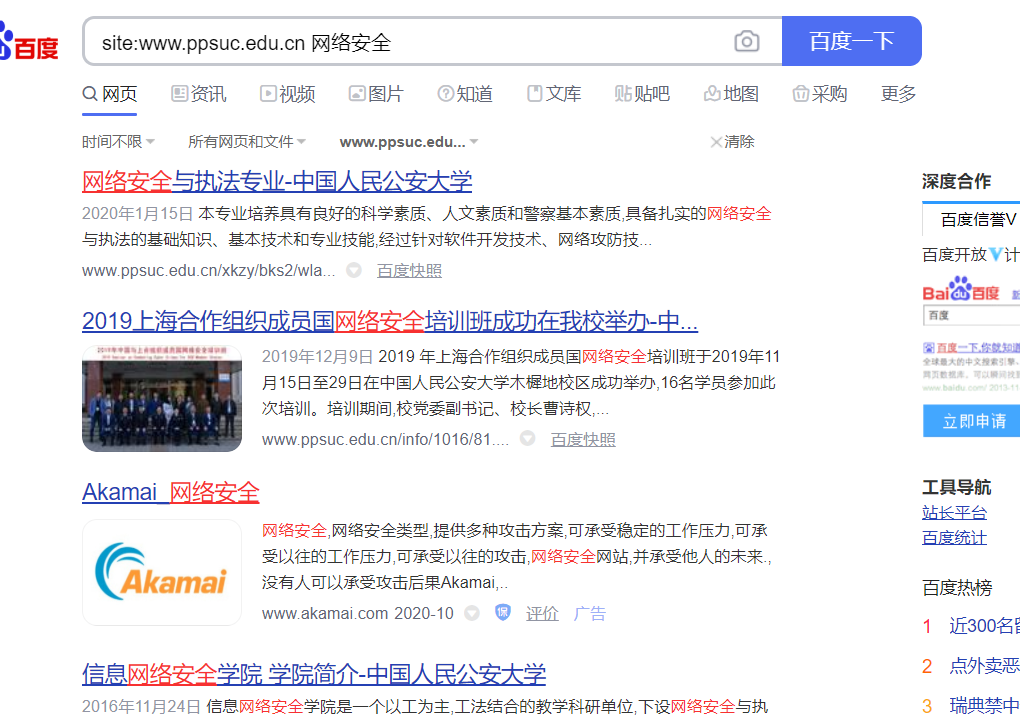Open the 更多 menu
The height and width of the screenshot is (716, 1020).
pos(898,94)
